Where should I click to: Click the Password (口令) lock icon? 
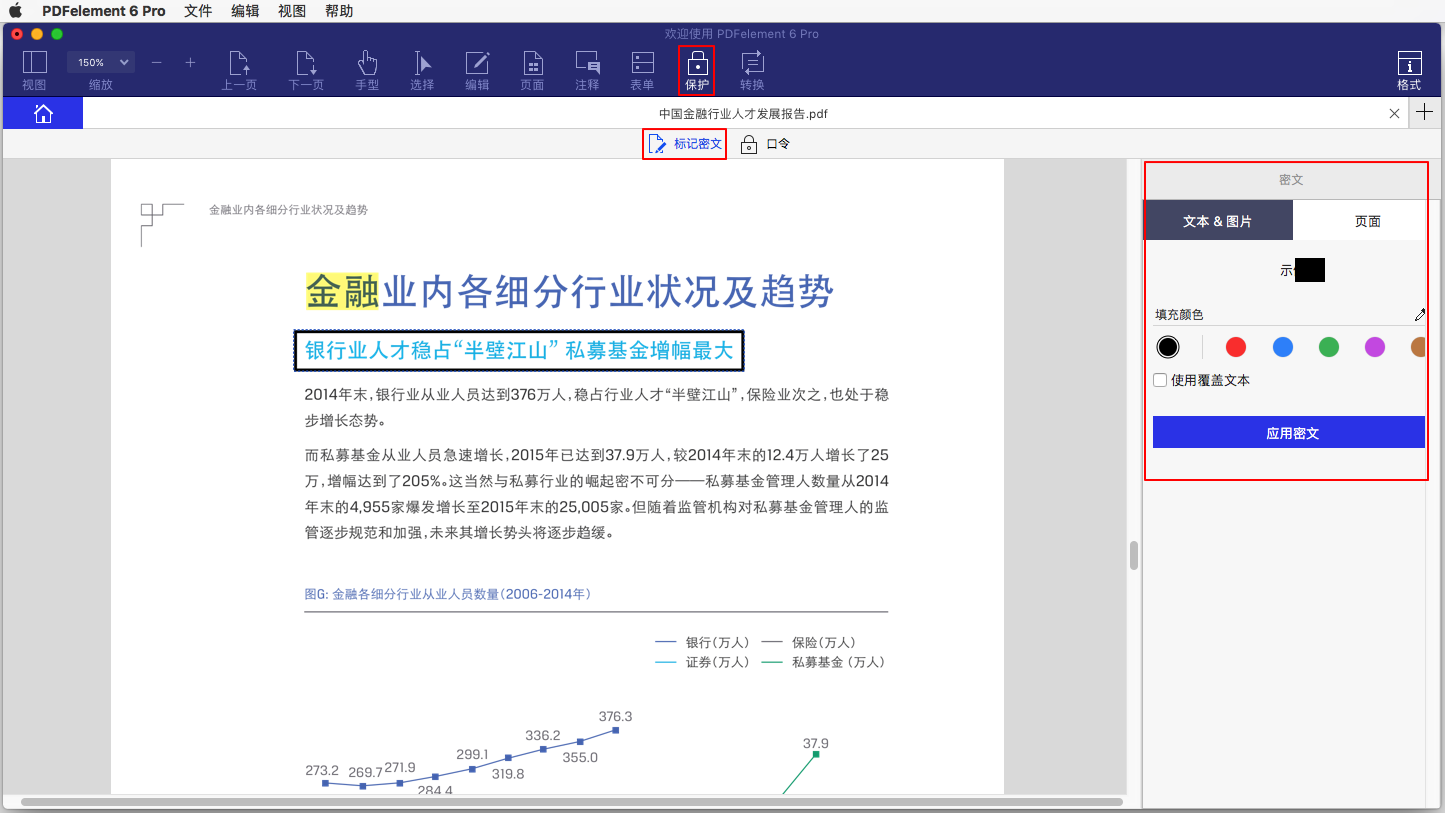point(748,145)
